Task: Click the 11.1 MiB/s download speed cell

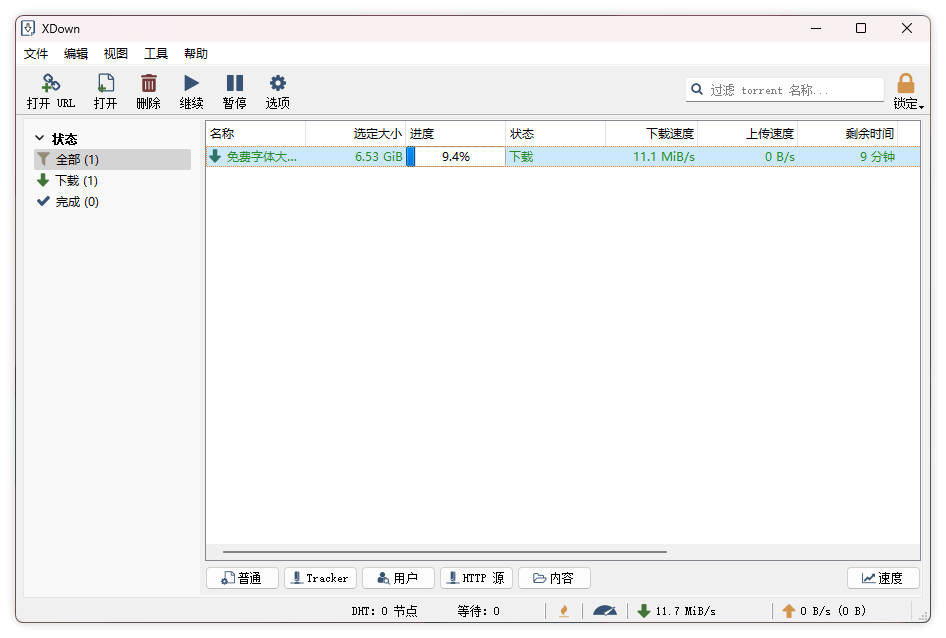Action: (664, 156)
